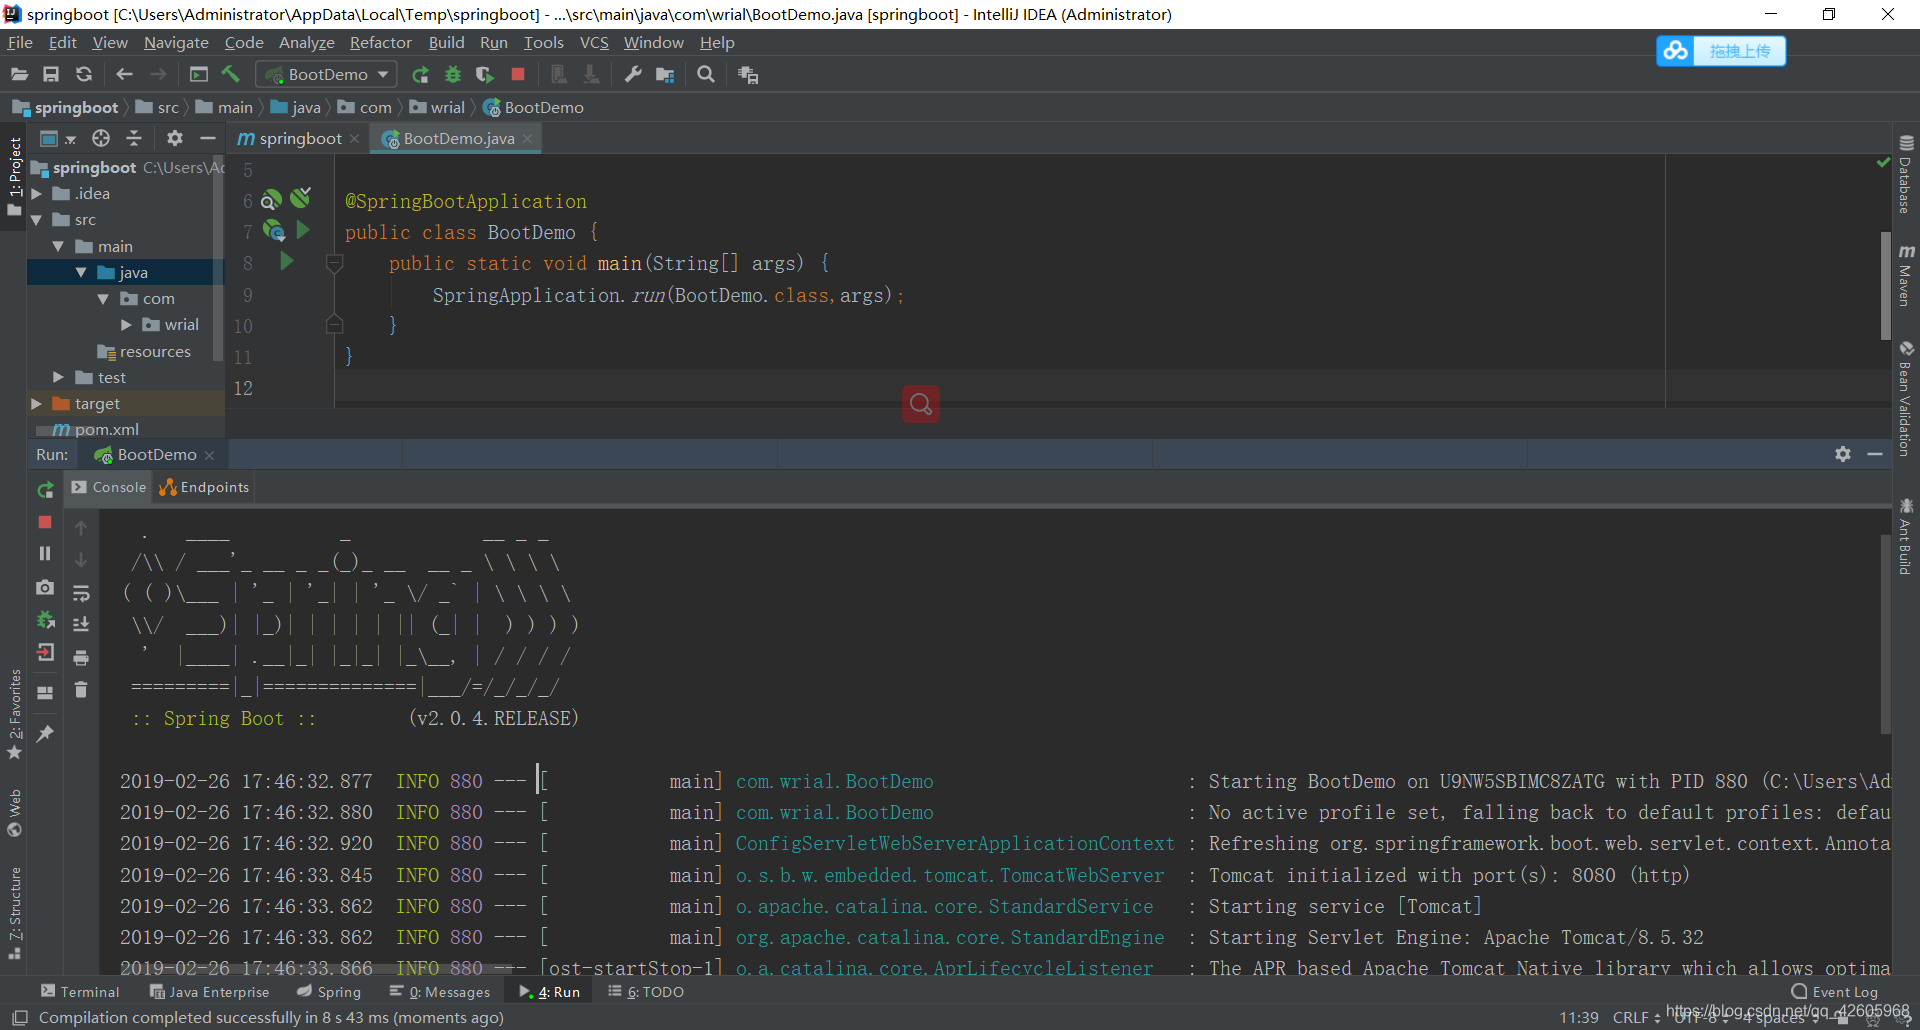The image size is (1920, 1030).
Task: Stop the app with the toolbar red square
Action: tap(518, 75)
